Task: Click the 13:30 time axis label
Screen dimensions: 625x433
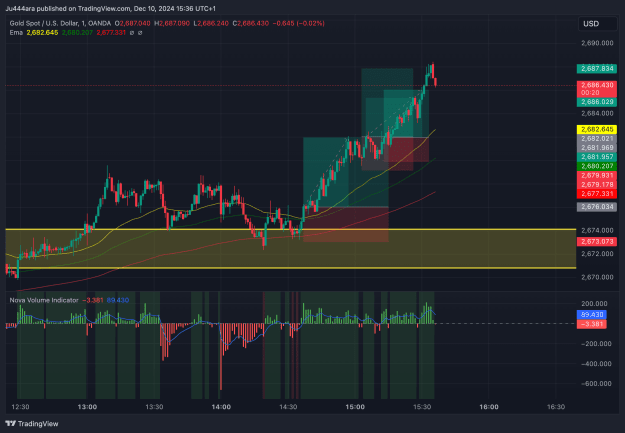Action: (x=154, y=407)
